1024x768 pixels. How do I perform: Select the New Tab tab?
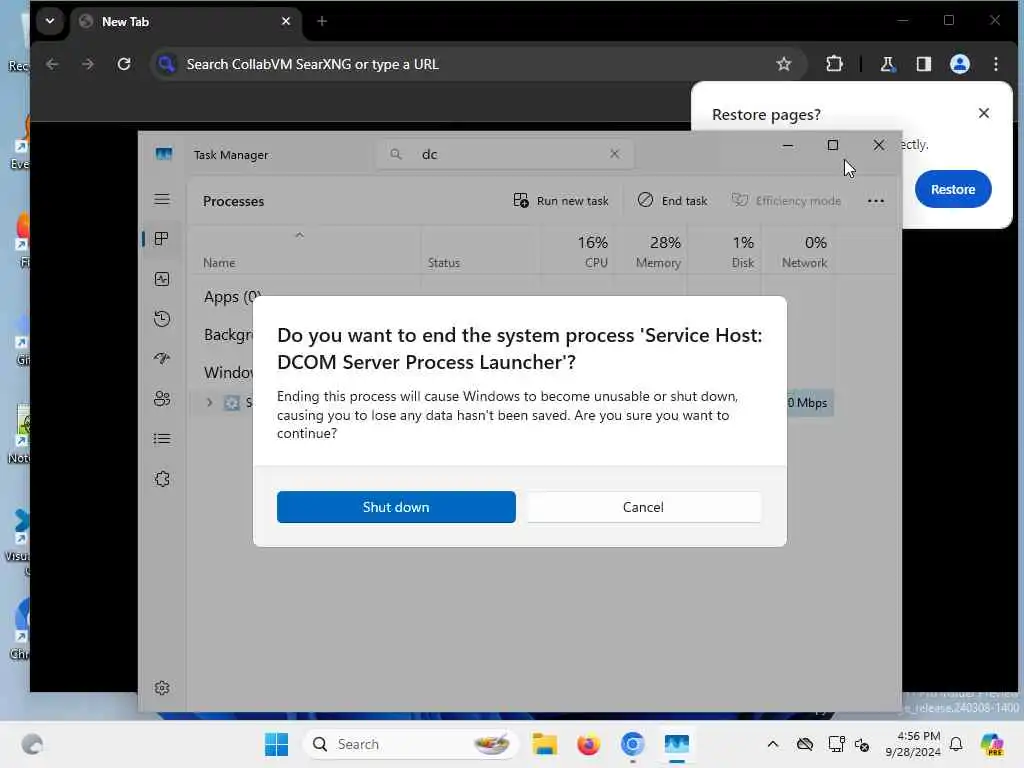[x=186, y=22]
